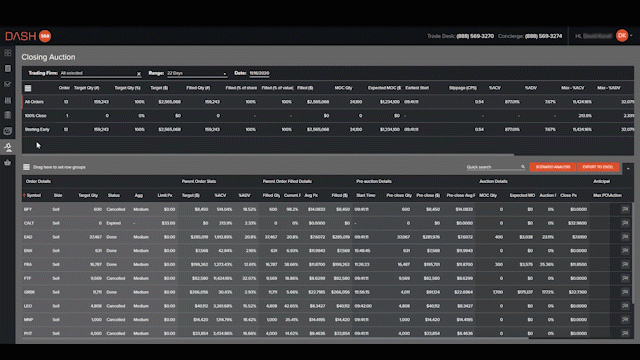Sort by the Agg column header
640x360 pixels.
(x=139, y=196)
